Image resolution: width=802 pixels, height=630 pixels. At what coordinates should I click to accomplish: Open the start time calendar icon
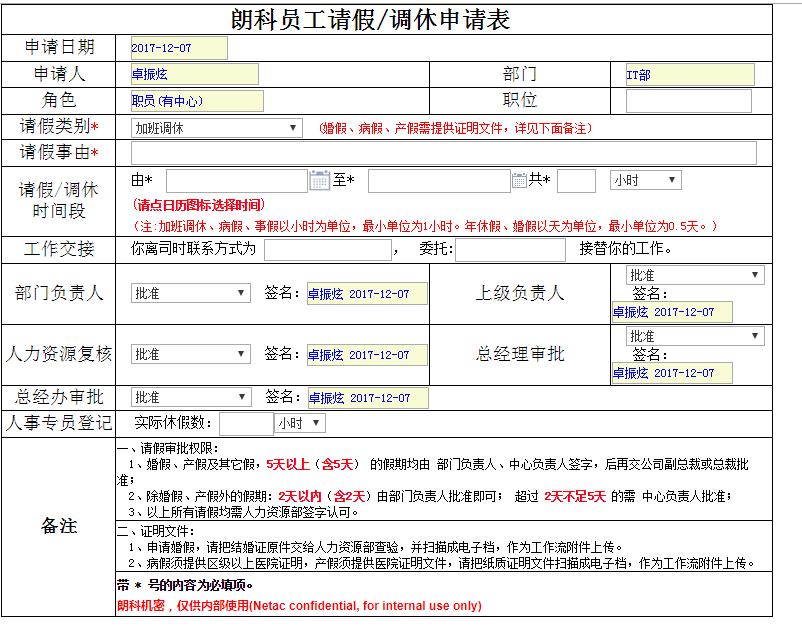click(x=320, y=181)
